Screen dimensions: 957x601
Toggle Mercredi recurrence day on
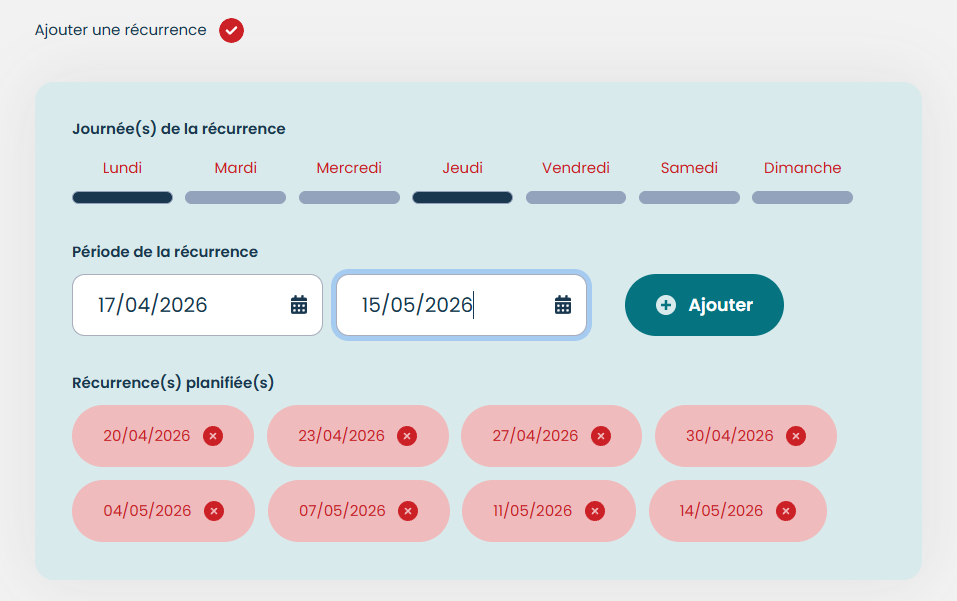(x=349, y=197)
